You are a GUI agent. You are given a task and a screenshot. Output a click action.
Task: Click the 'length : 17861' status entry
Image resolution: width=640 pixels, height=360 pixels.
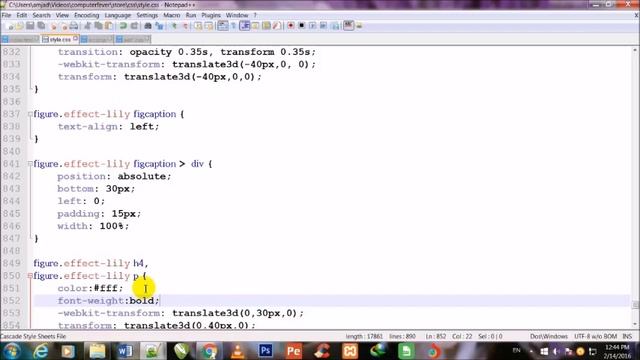tap(364, 336)
